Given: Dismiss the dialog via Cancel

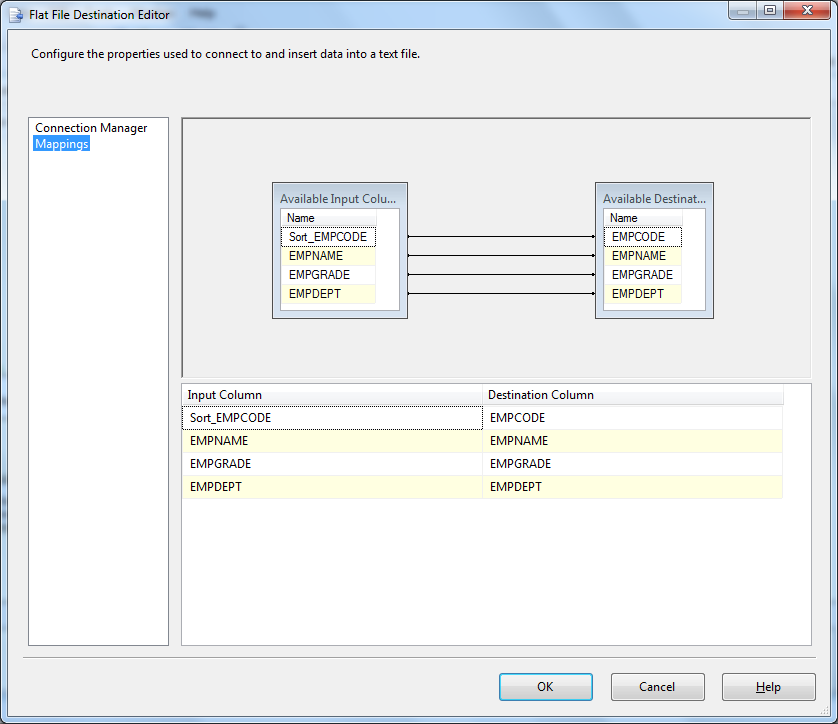Looking at the screenshot, I should coord(657,687).
